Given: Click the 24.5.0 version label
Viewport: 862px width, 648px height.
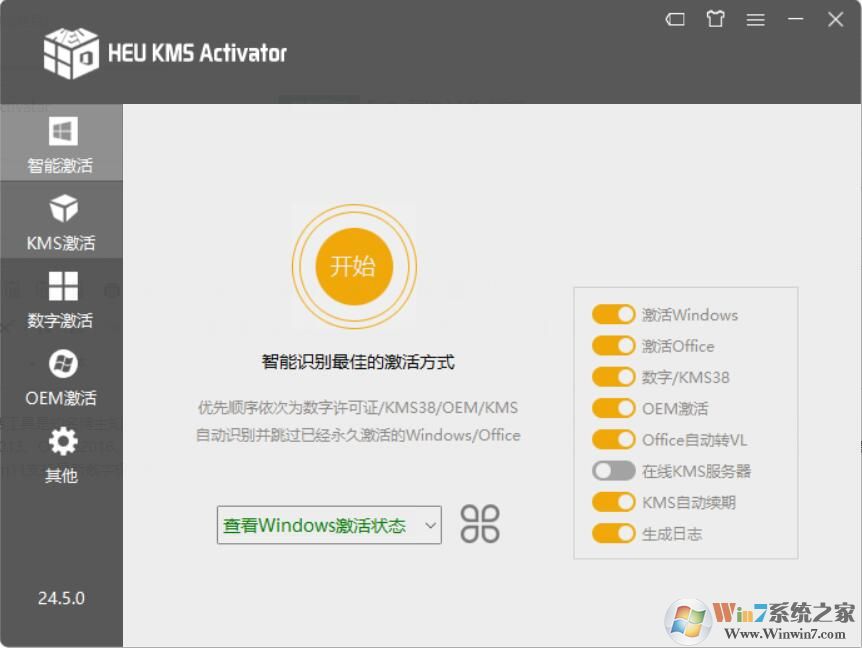Looking at the screenshot, I should (61, 598).
